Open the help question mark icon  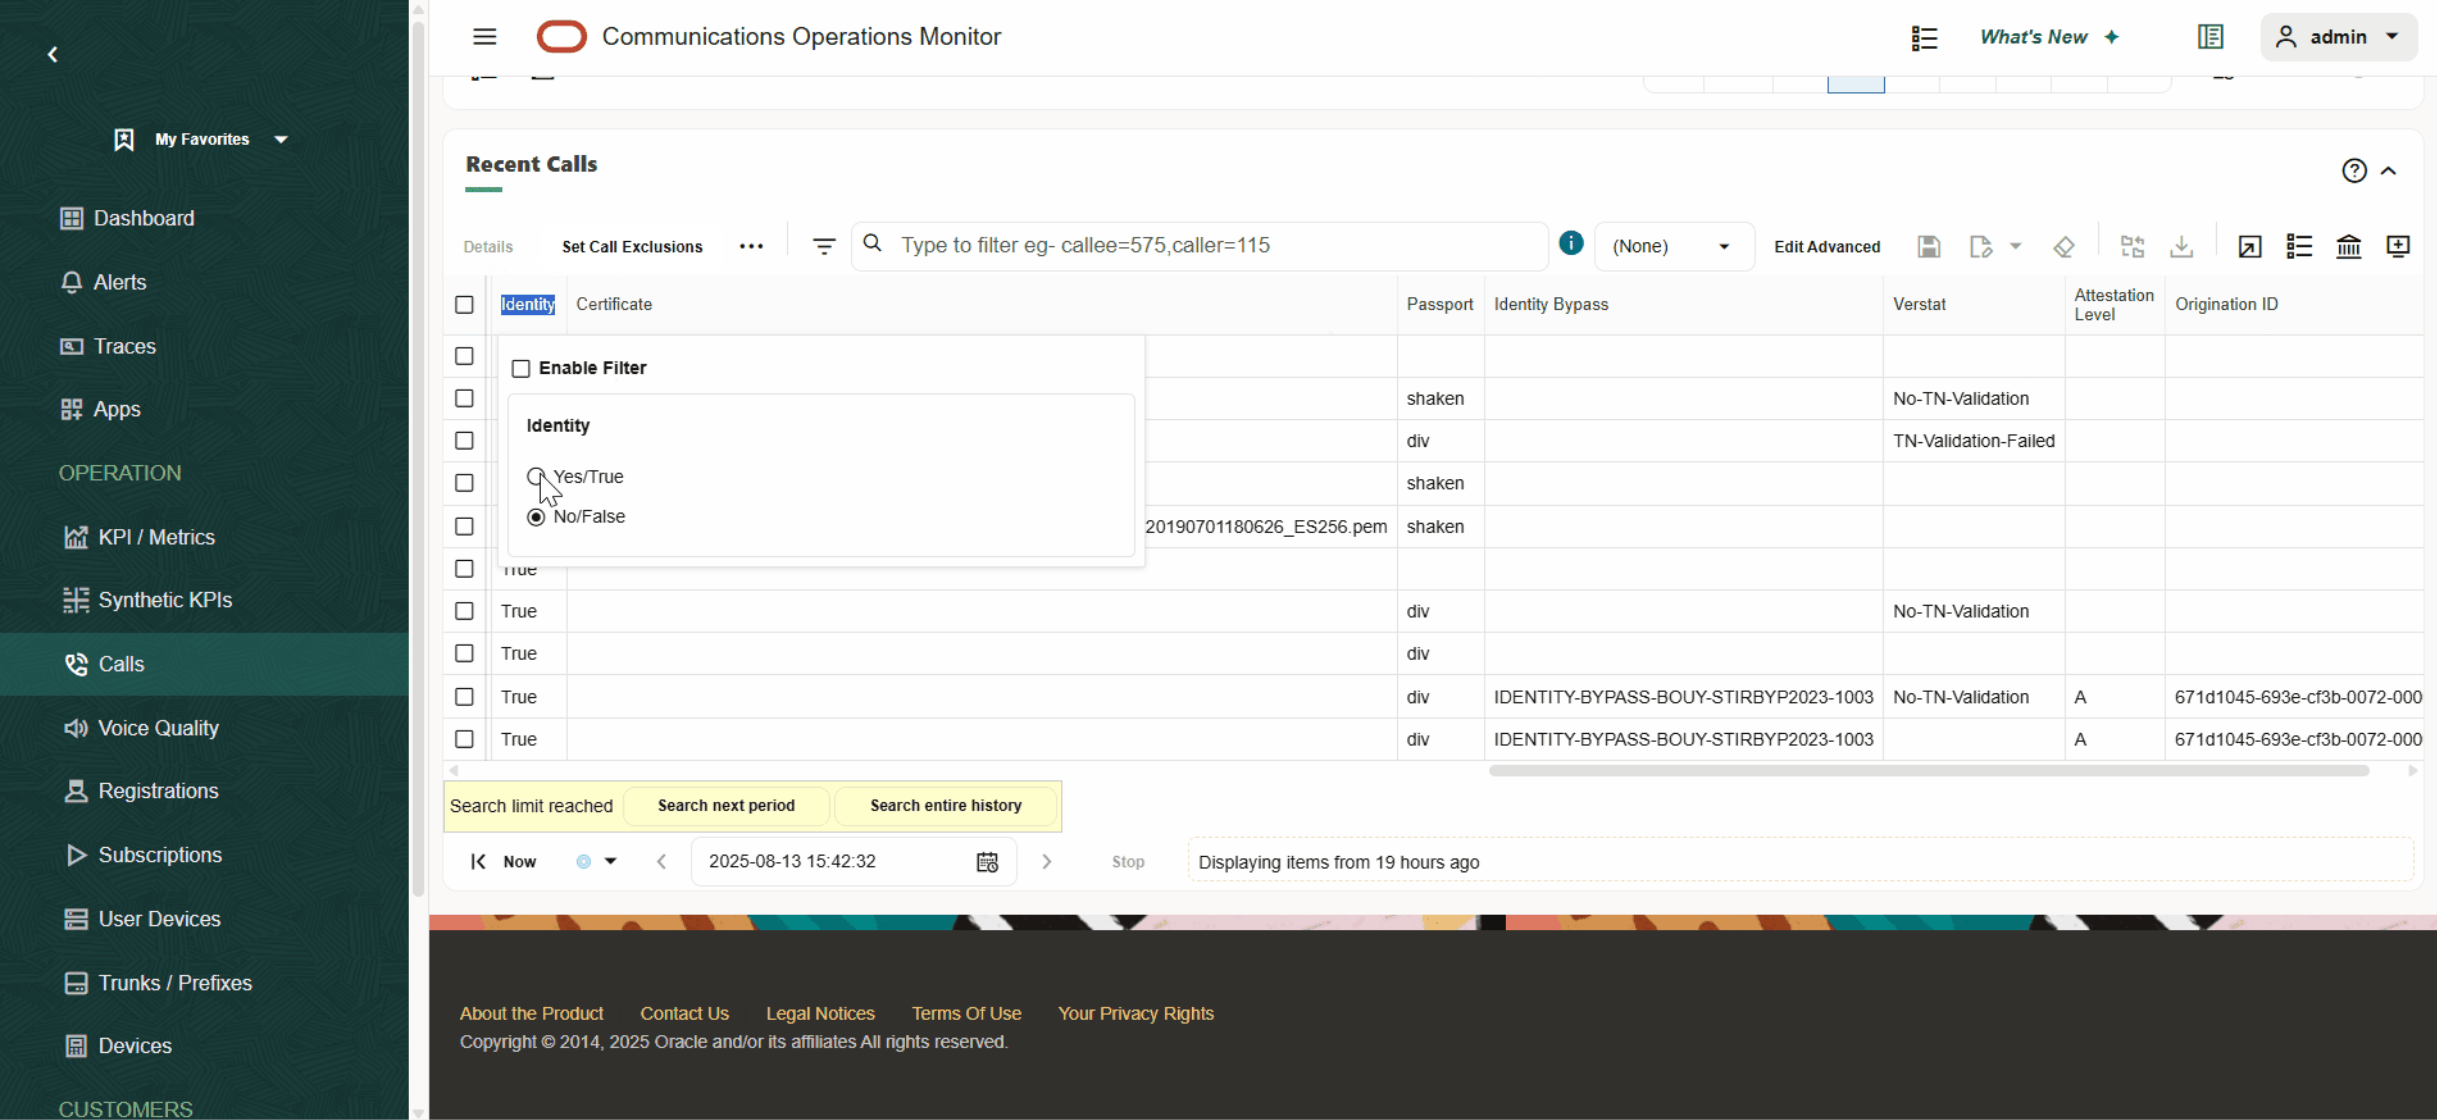point(2353,171)
